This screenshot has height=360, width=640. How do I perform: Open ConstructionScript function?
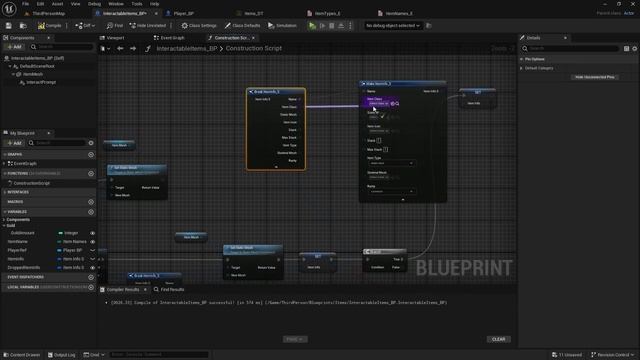pyautogui.click(x=31, y=183)
